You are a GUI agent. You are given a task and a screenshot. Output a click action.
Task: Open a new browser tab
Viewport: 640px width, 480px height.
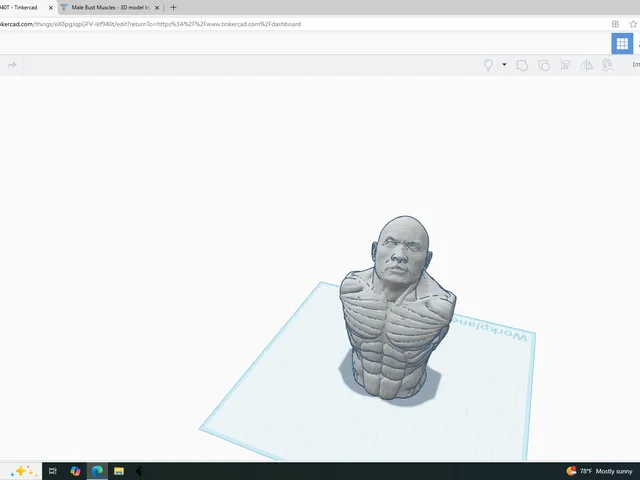pos(173,7)
